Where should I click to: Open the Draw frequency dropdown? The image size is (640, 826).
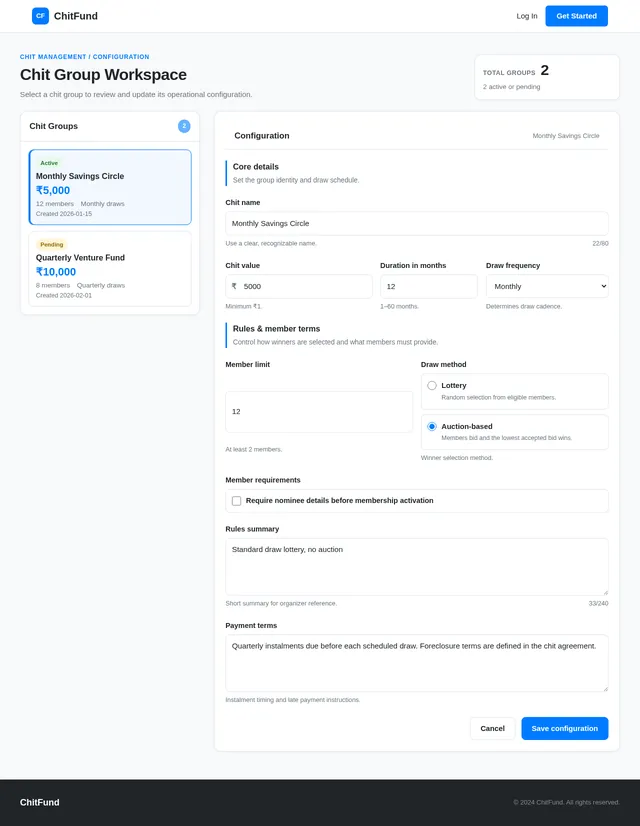click(x=547, y=287)
